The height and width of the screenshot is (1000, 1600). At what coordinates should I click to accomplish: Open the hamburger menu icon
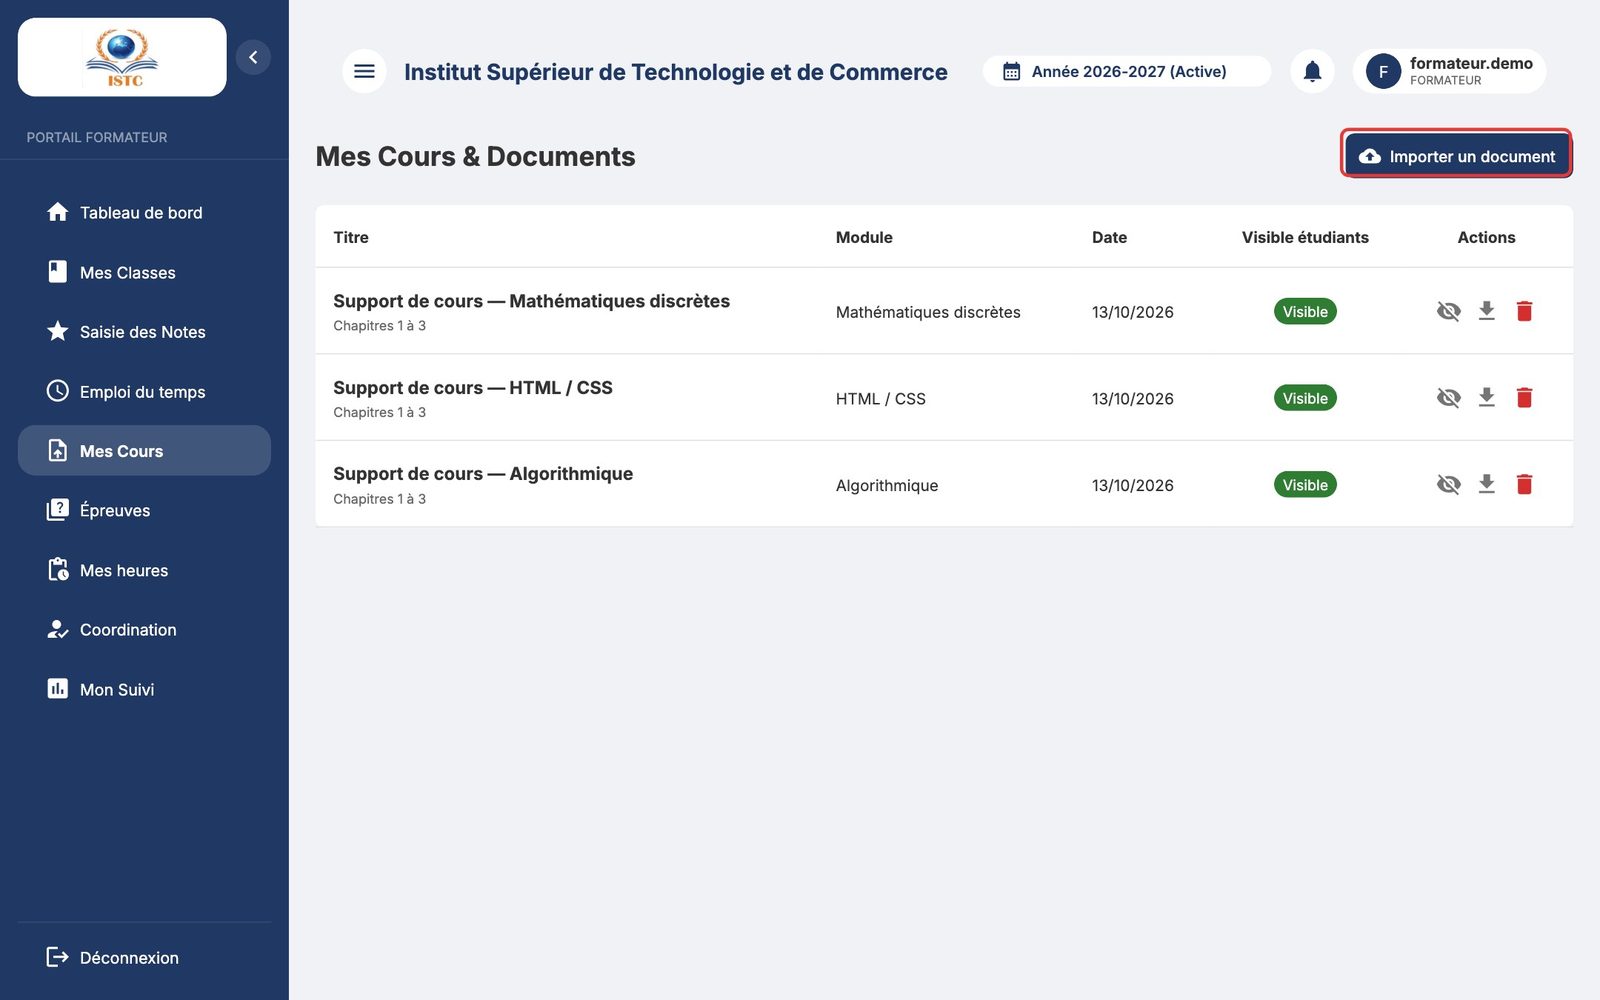364,71
